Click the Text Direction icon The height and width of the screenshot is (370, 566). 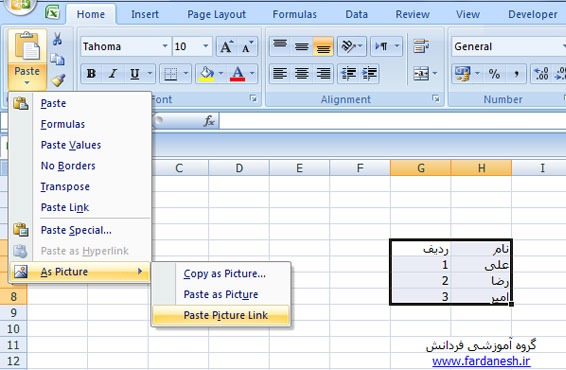tap(382, 46)
